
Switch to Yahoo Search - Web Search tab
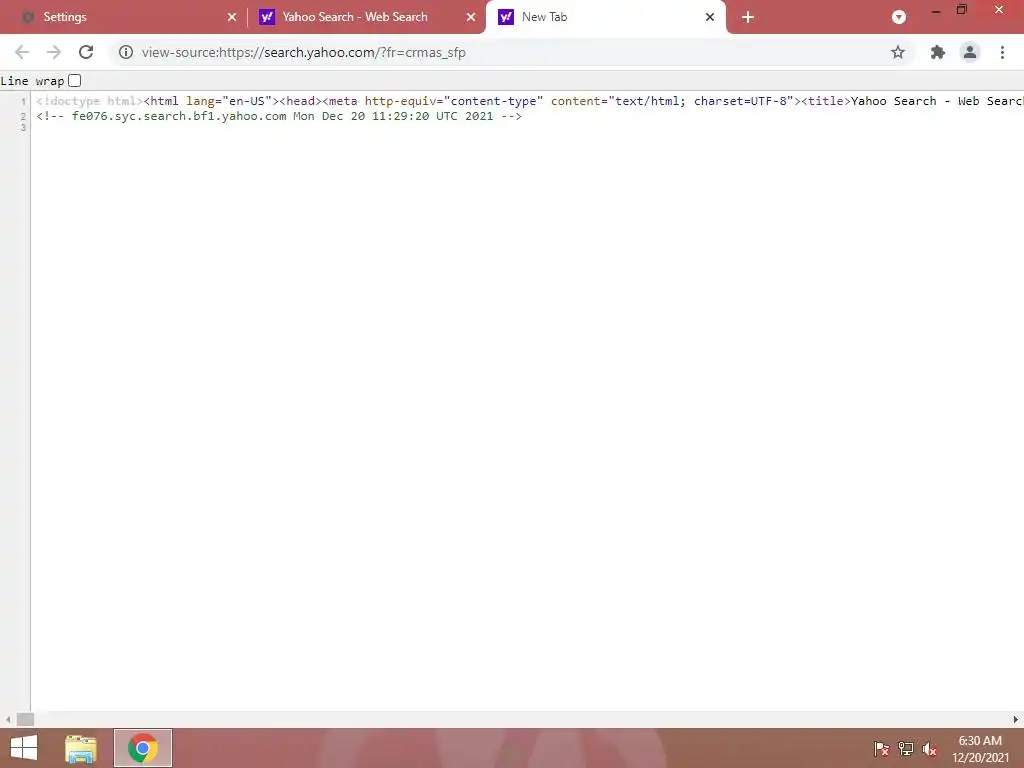[x=368, y=17]
